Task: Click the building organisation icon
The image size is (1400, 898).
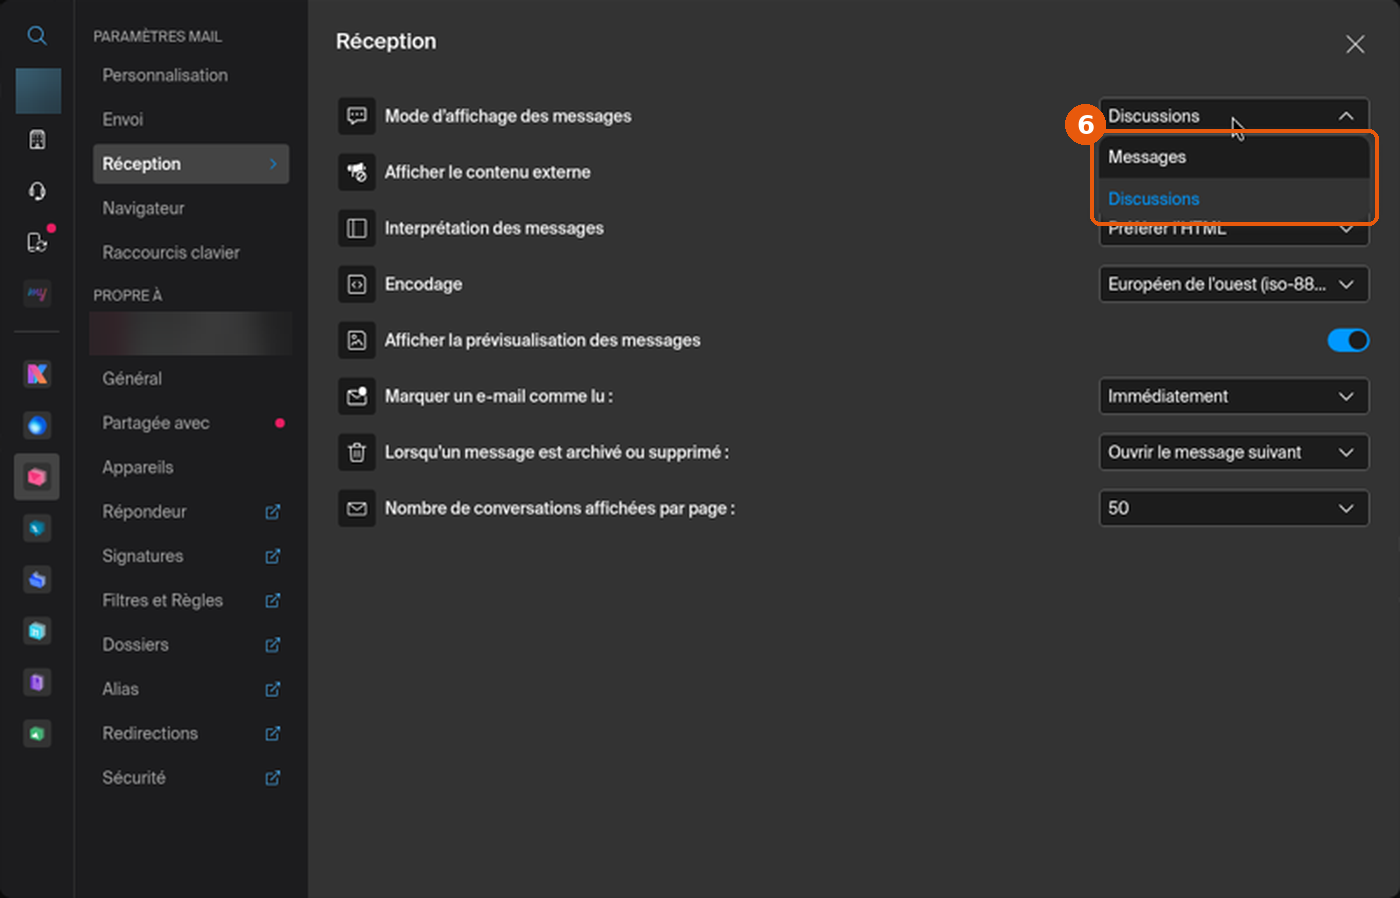Action: click(x=37, y=140)
